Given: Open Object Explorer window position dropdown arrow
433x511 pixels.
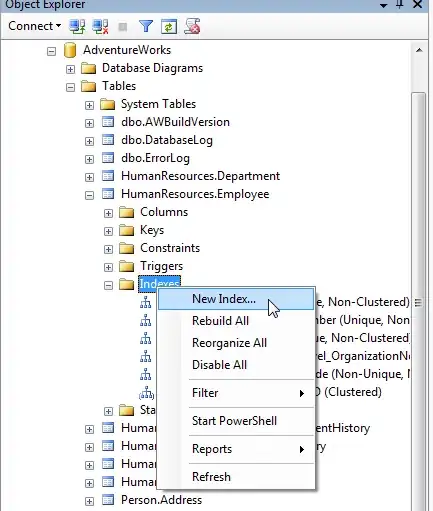Looking at the screenshot, I should click(384, 5).
